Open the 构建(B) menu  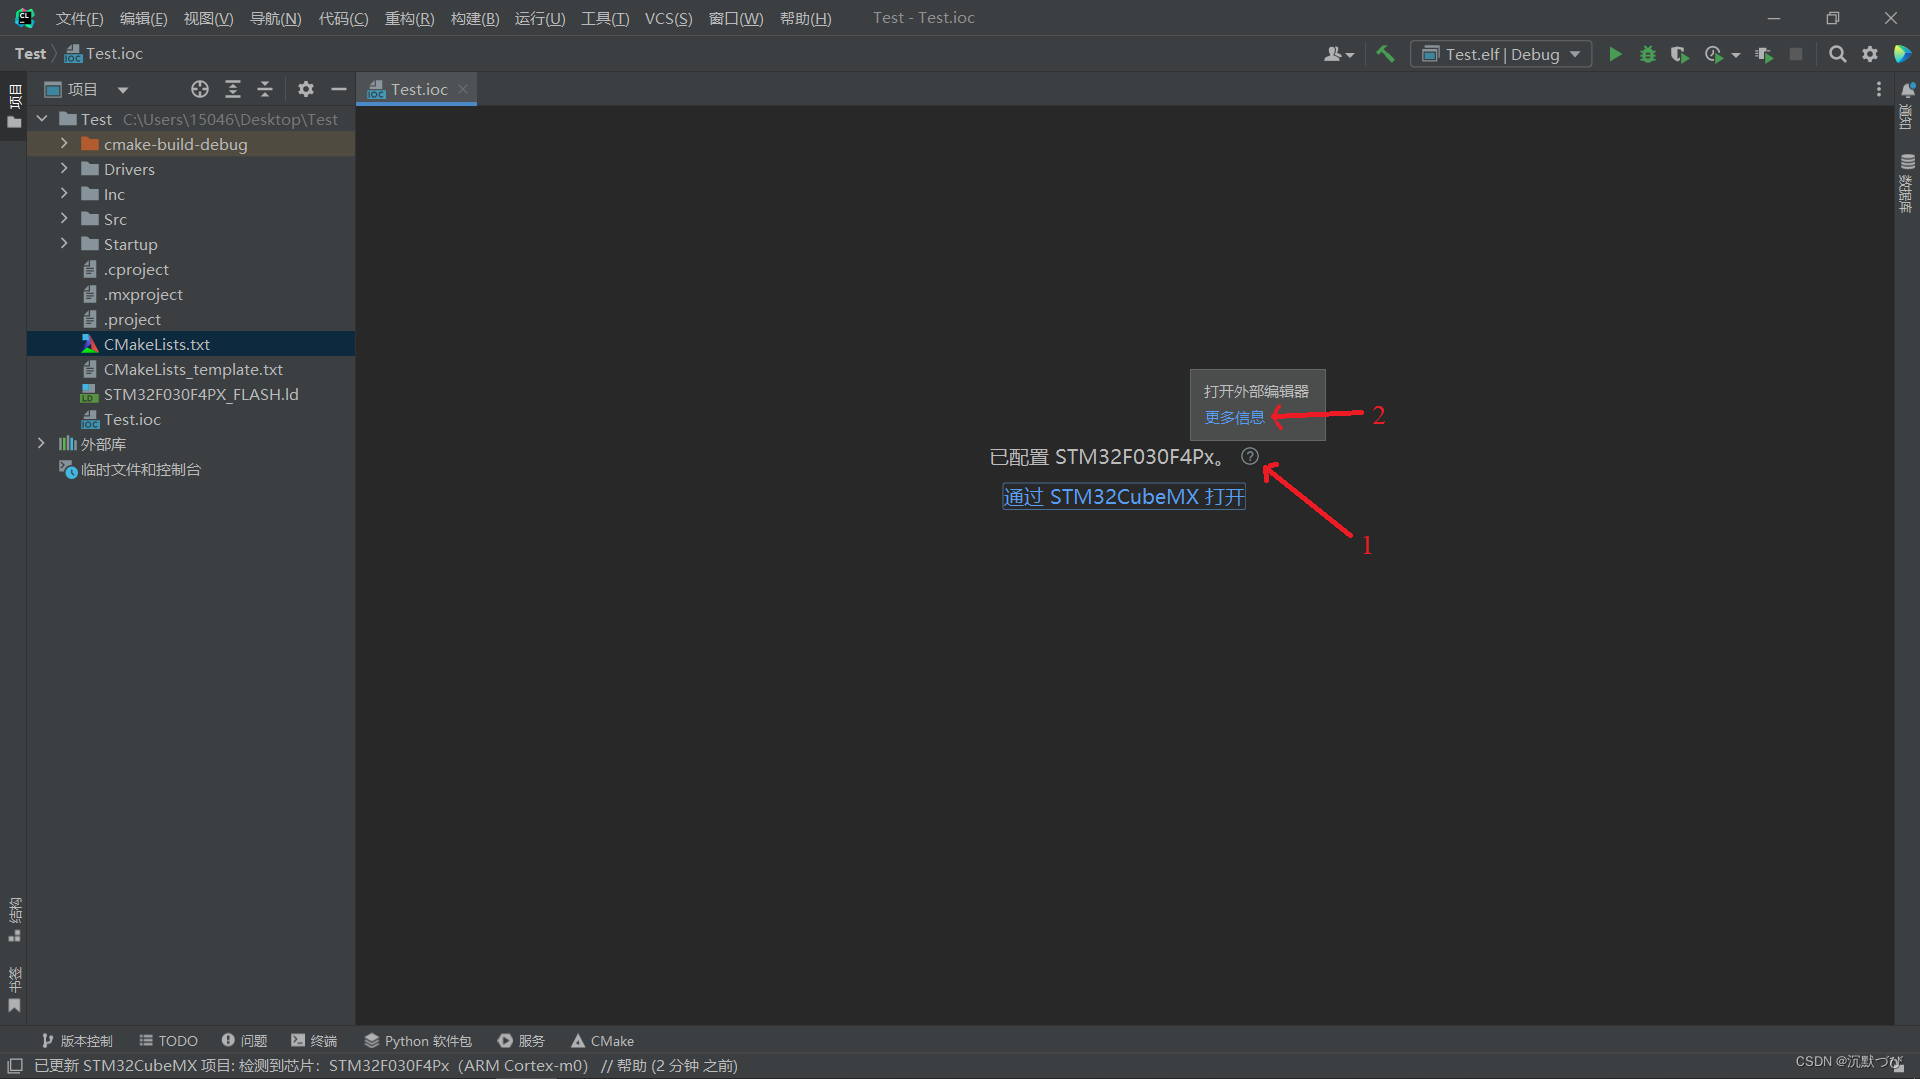click(x=475, y=18)
